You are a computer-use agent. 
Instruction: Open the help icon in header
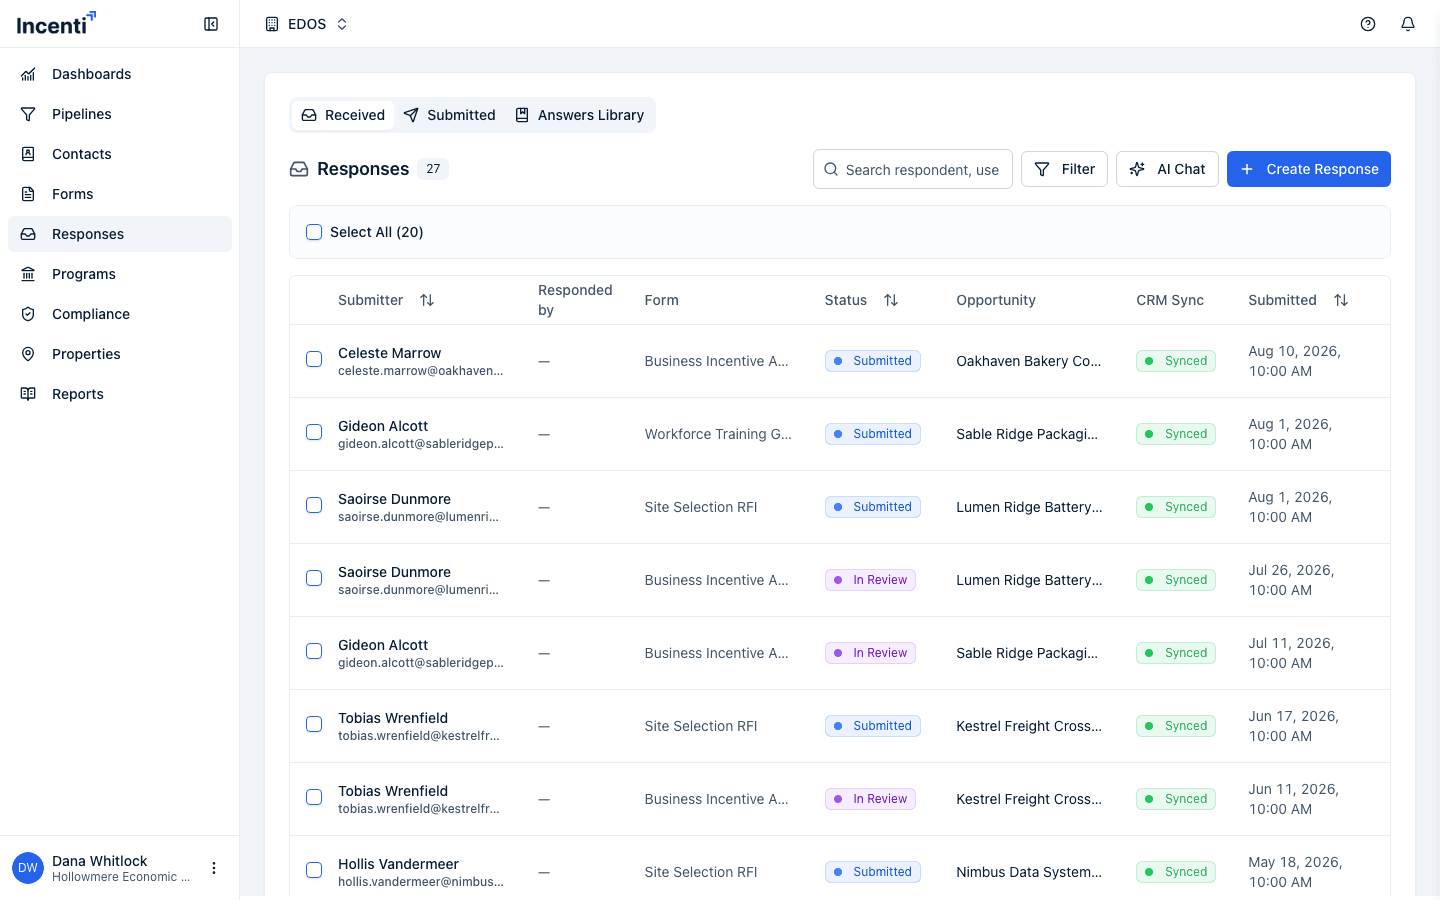pyautogui.click(x=1368, y=24)
